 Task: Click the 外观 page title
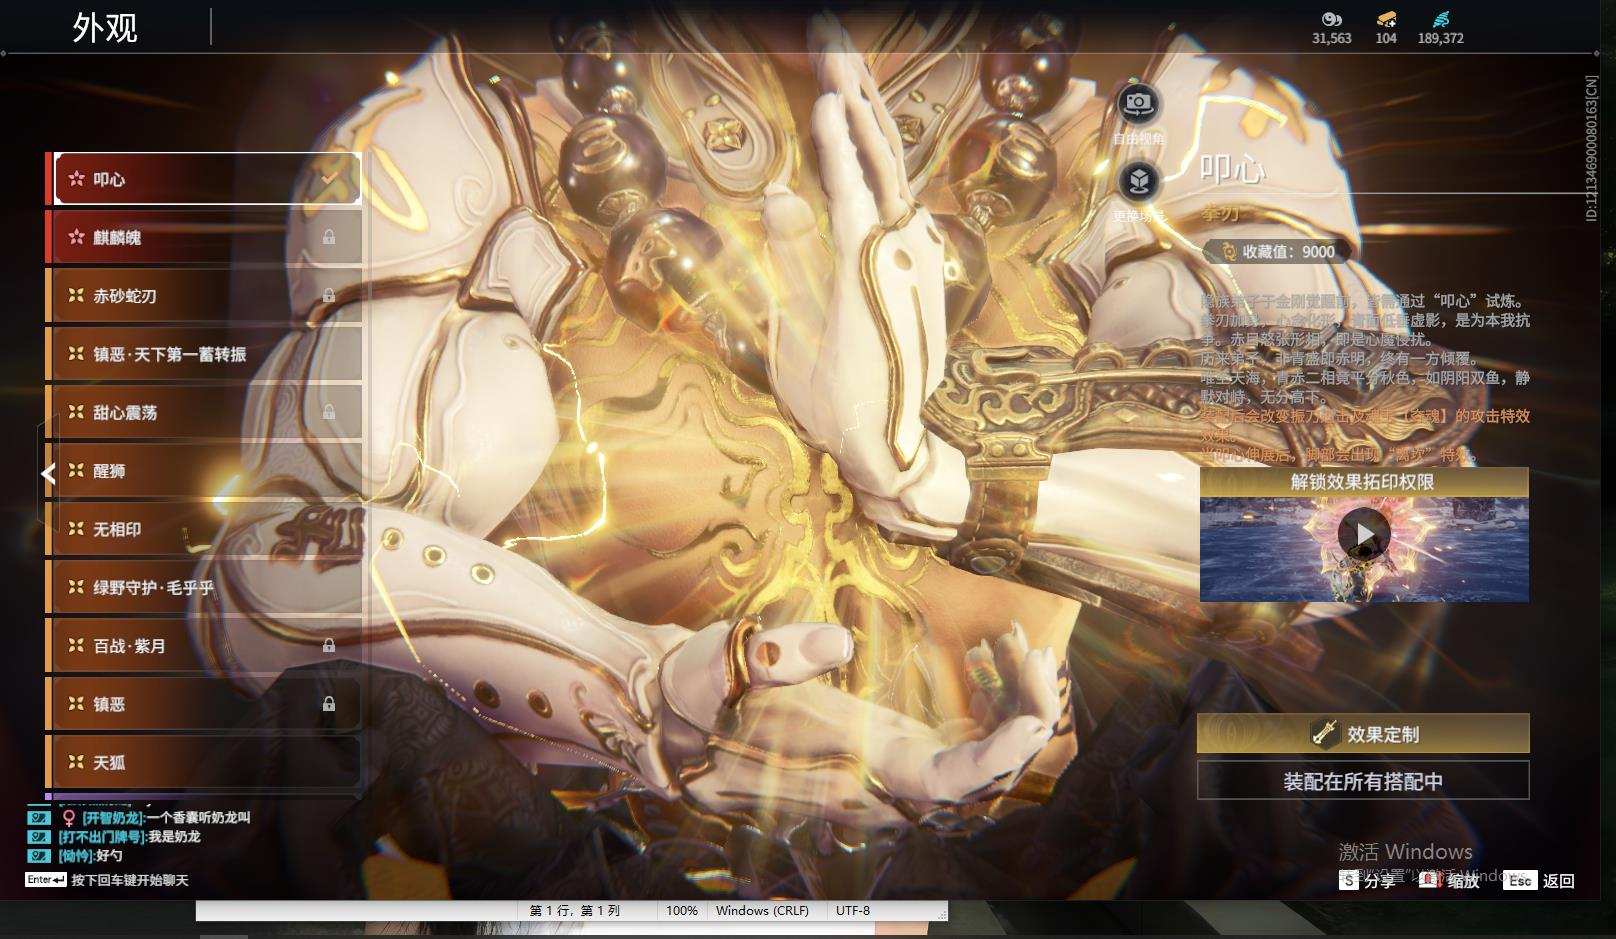pos(105,28)
